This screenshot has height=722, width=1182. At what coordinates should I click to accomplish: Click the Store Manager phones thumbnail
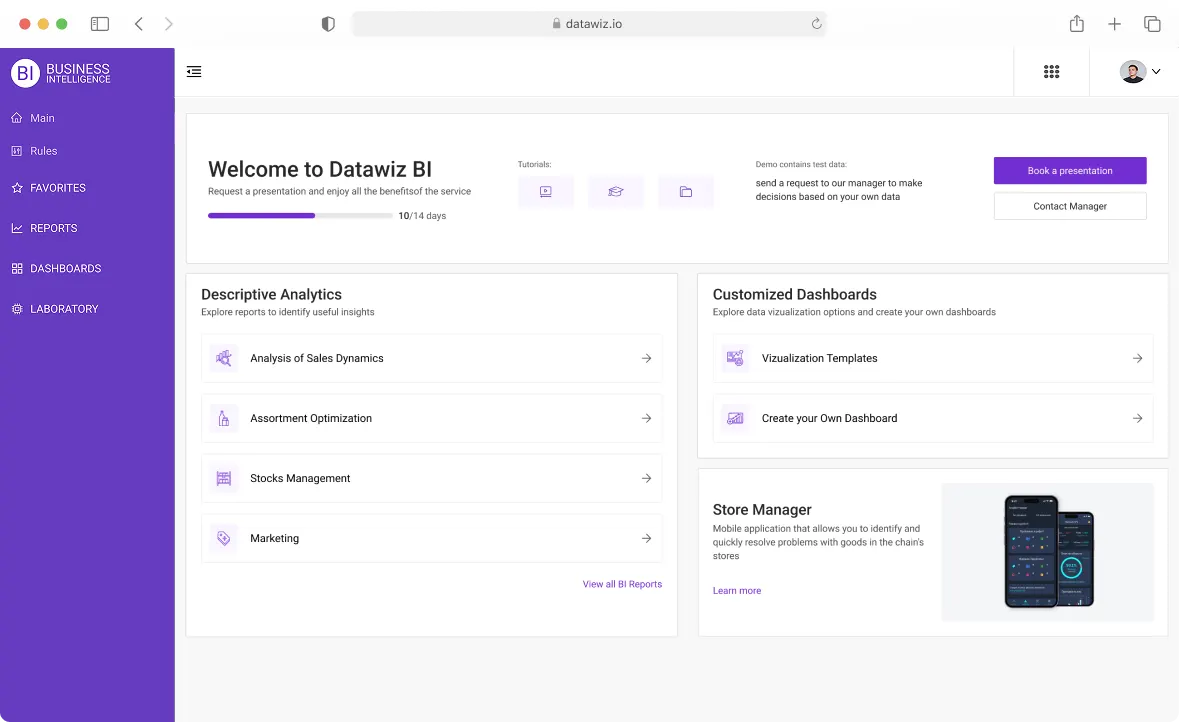click(1048, 552)
